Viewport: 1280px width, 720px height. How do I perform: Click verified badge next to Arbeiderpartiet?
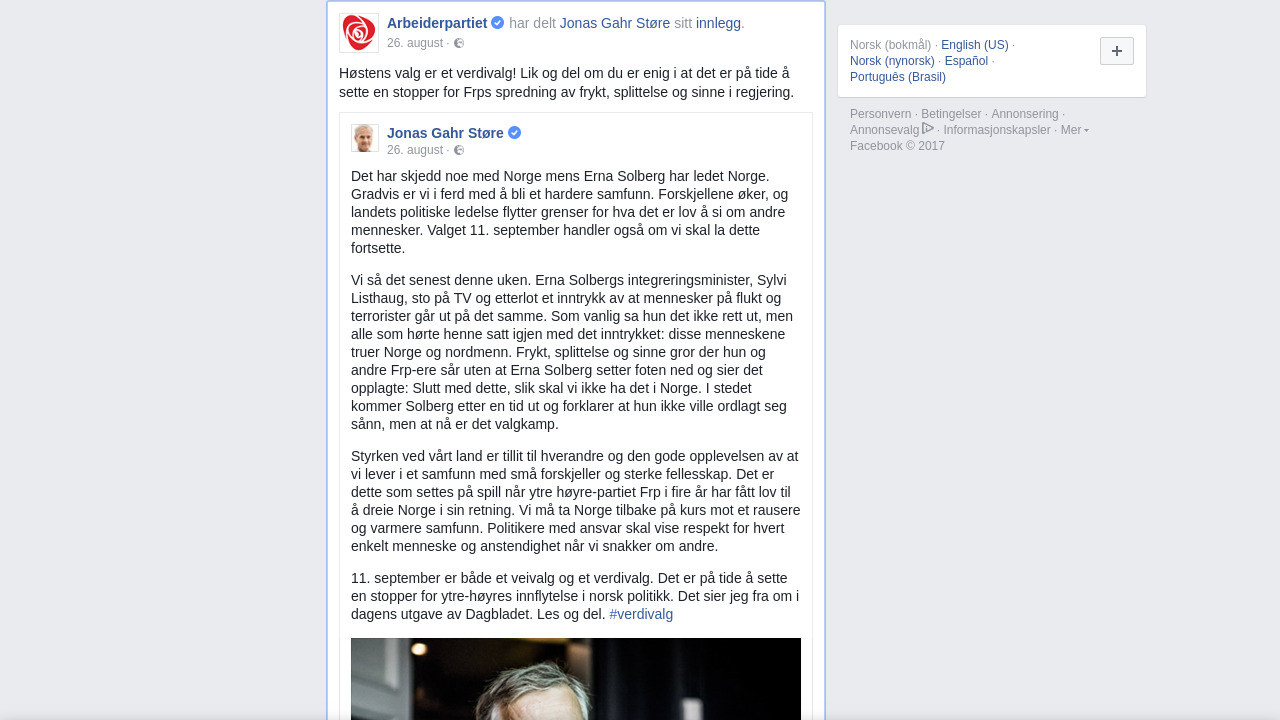click(498, 23)
